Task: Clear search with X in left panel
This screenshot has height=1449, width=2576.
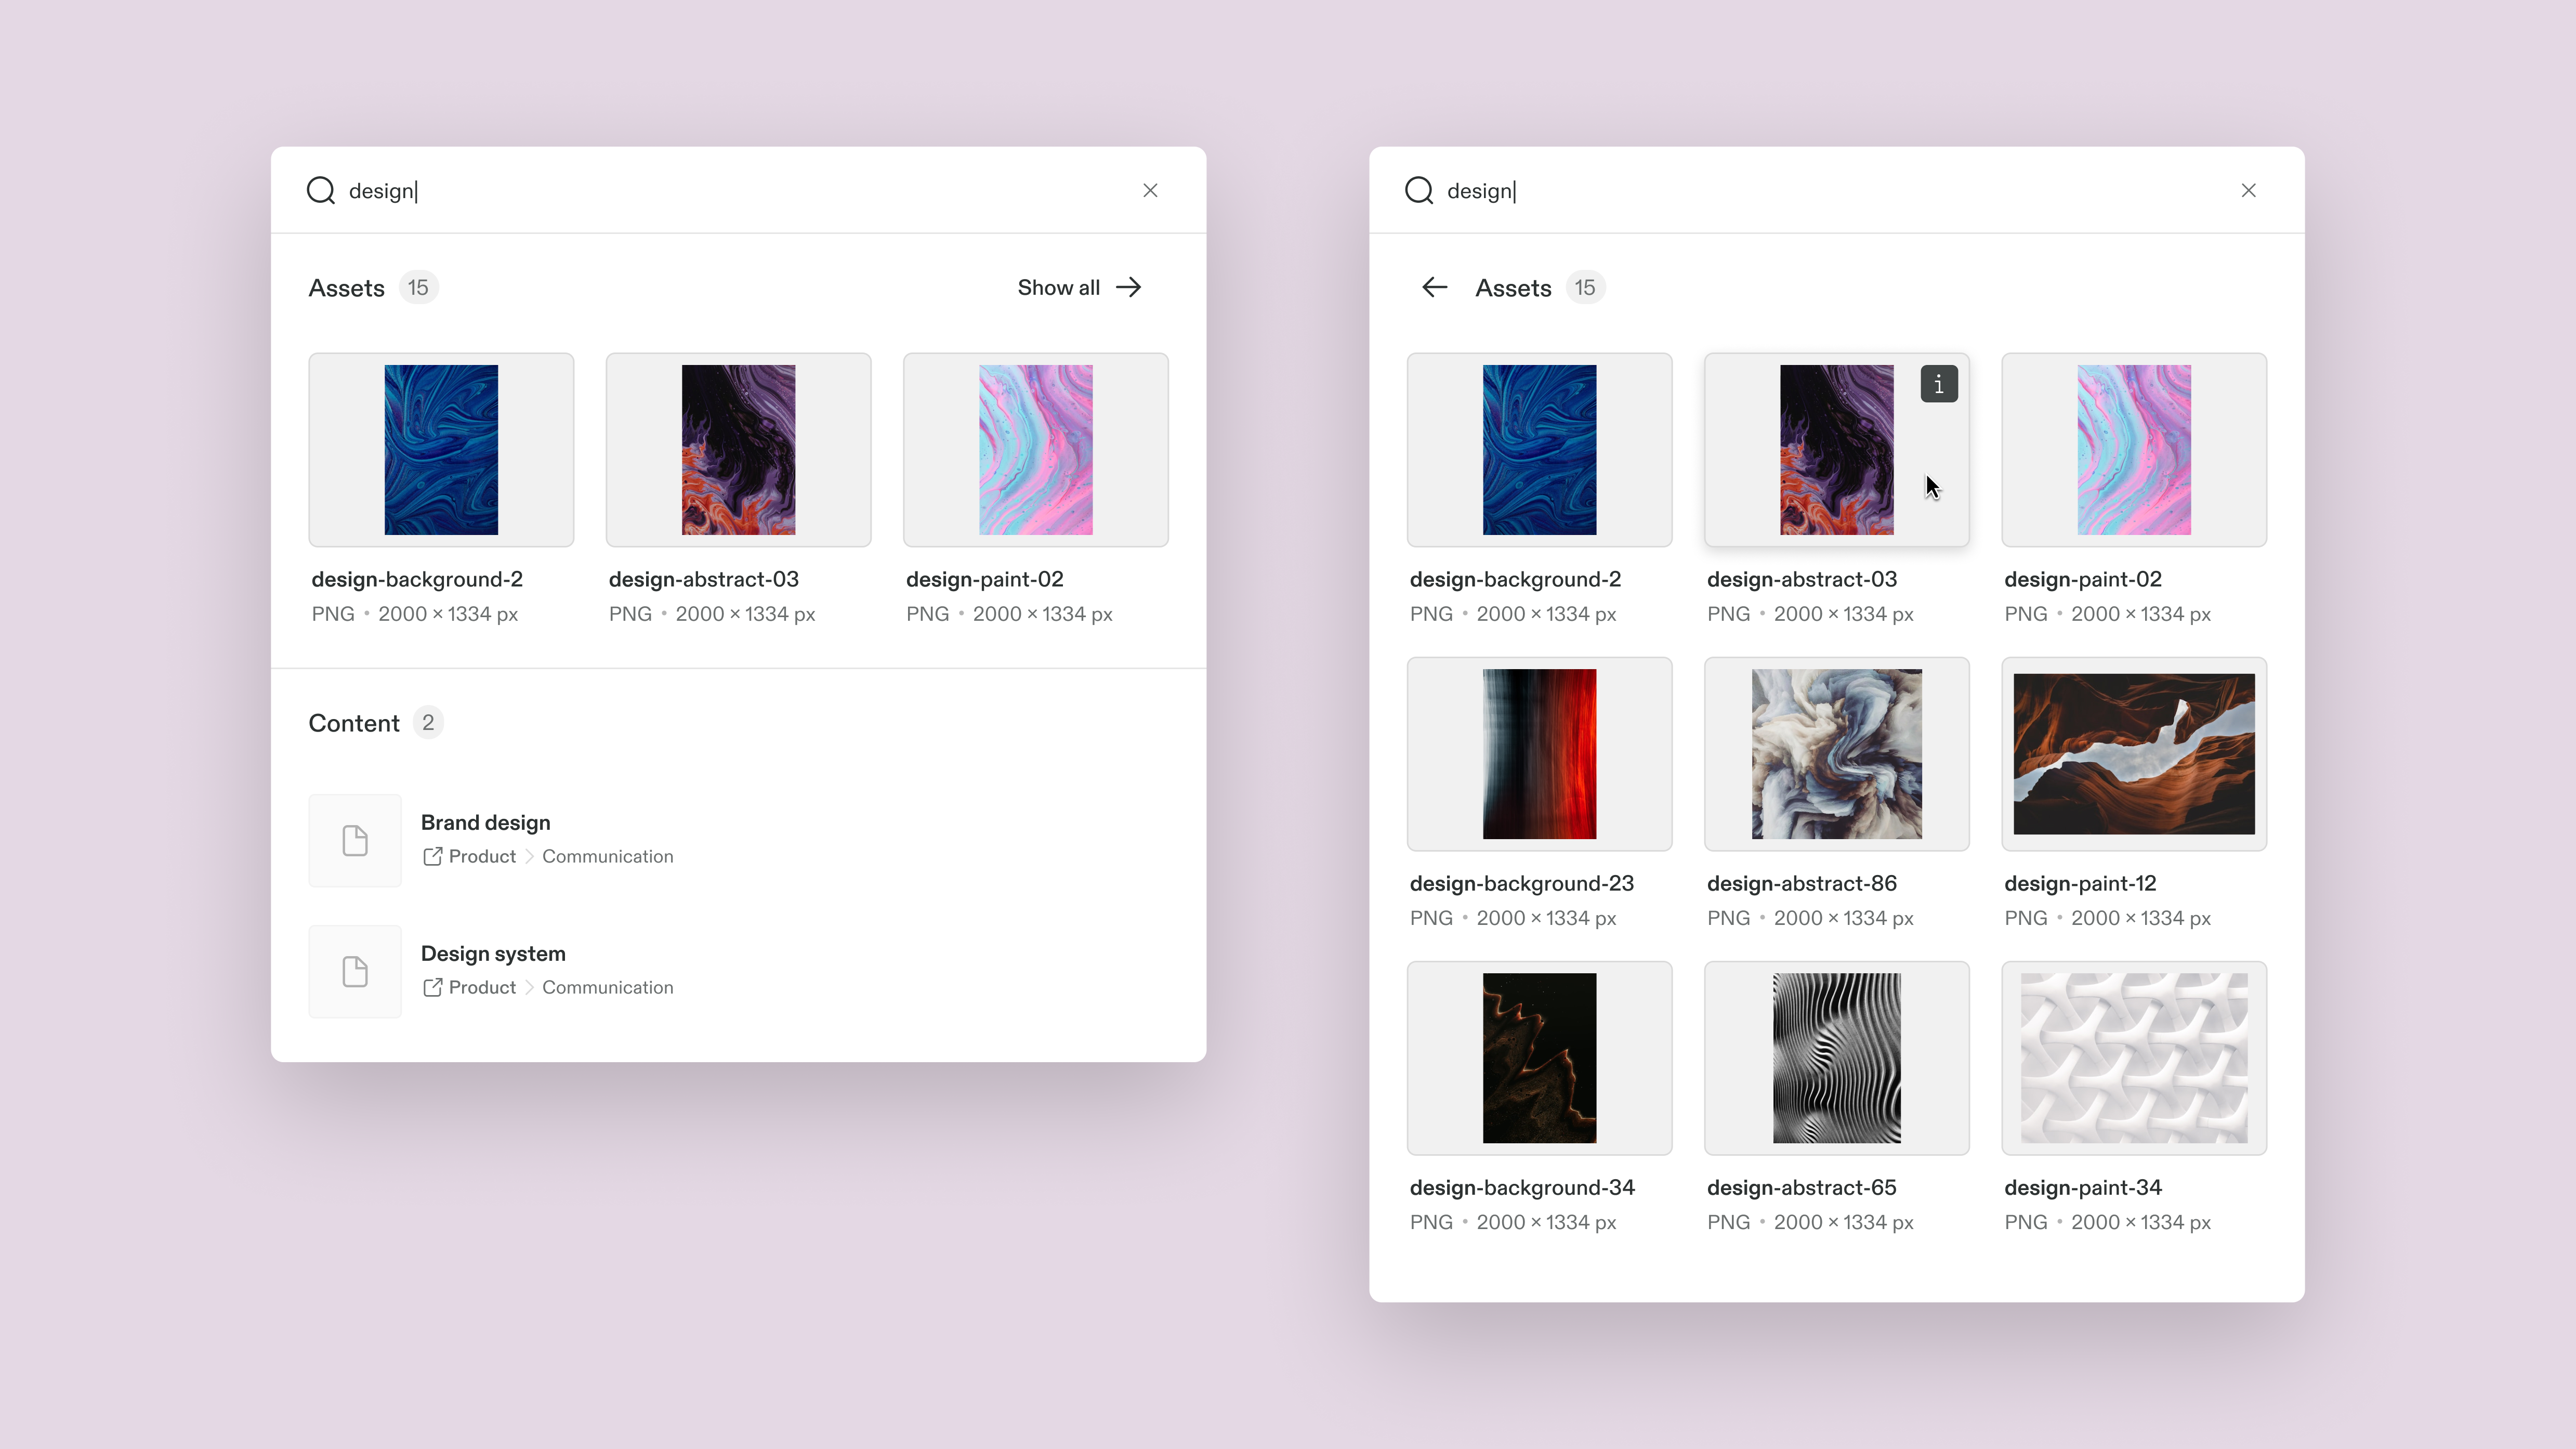Action: (x=1150, y=190)
